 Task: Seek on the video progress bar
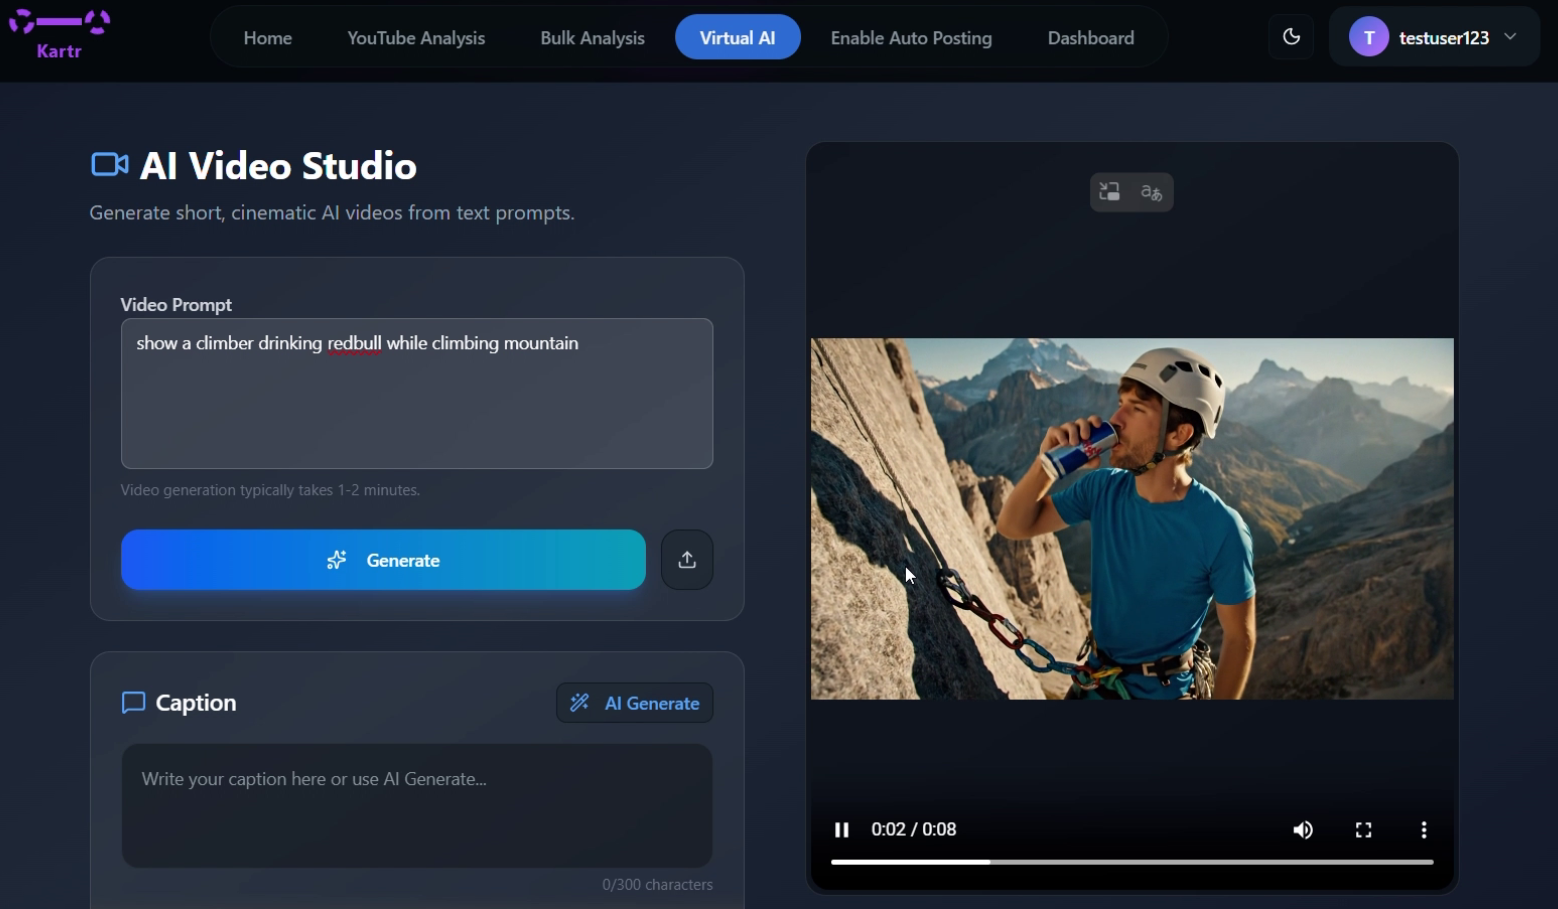[x=1132, y=861]
